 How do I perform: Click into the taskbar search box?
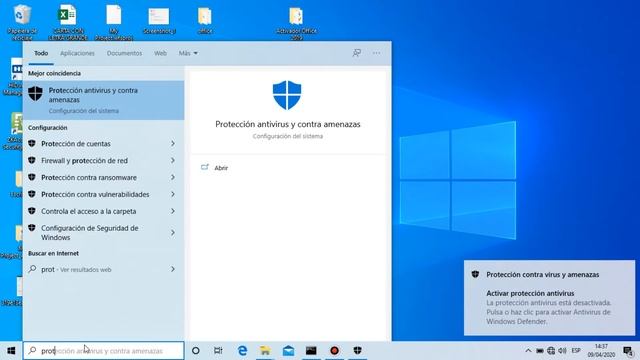click(104, 351)
